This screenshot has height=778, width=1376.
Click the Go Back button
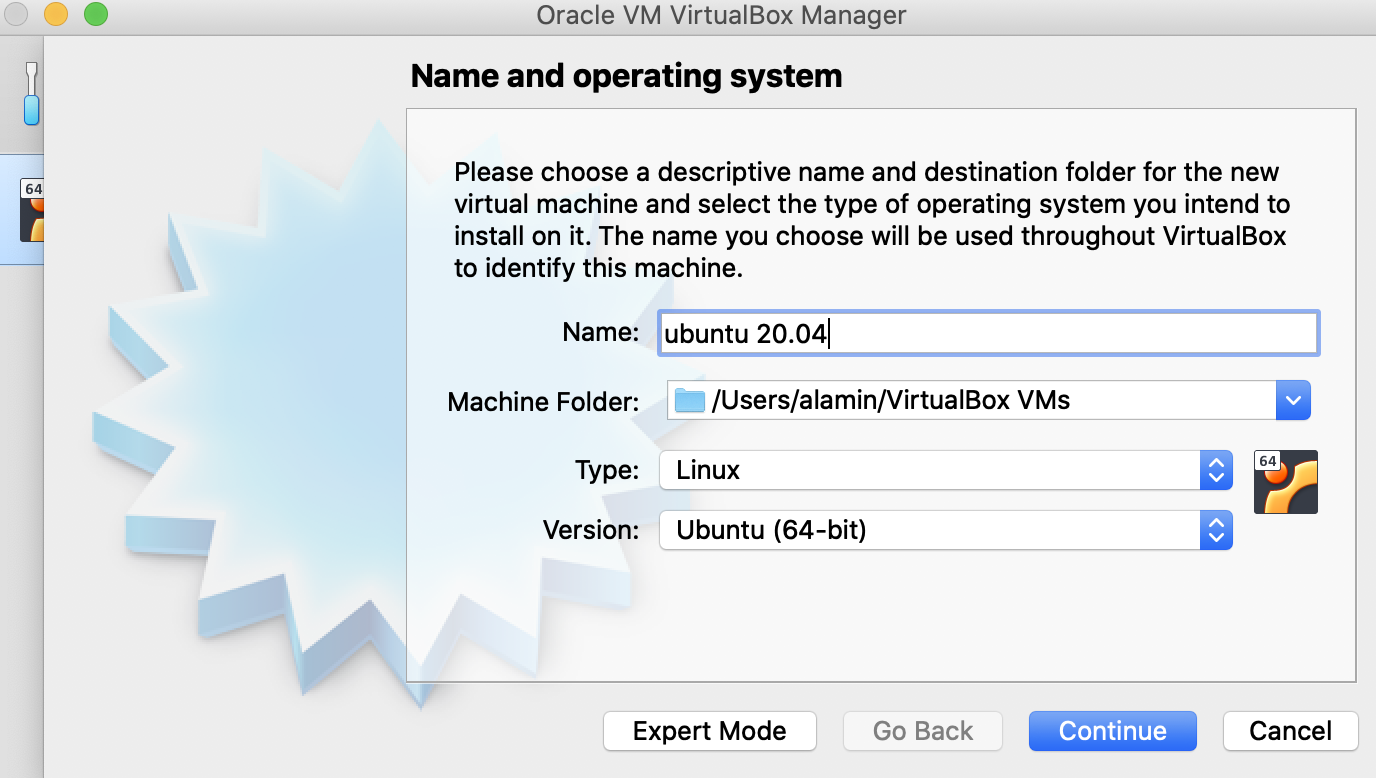coord(923,731)
